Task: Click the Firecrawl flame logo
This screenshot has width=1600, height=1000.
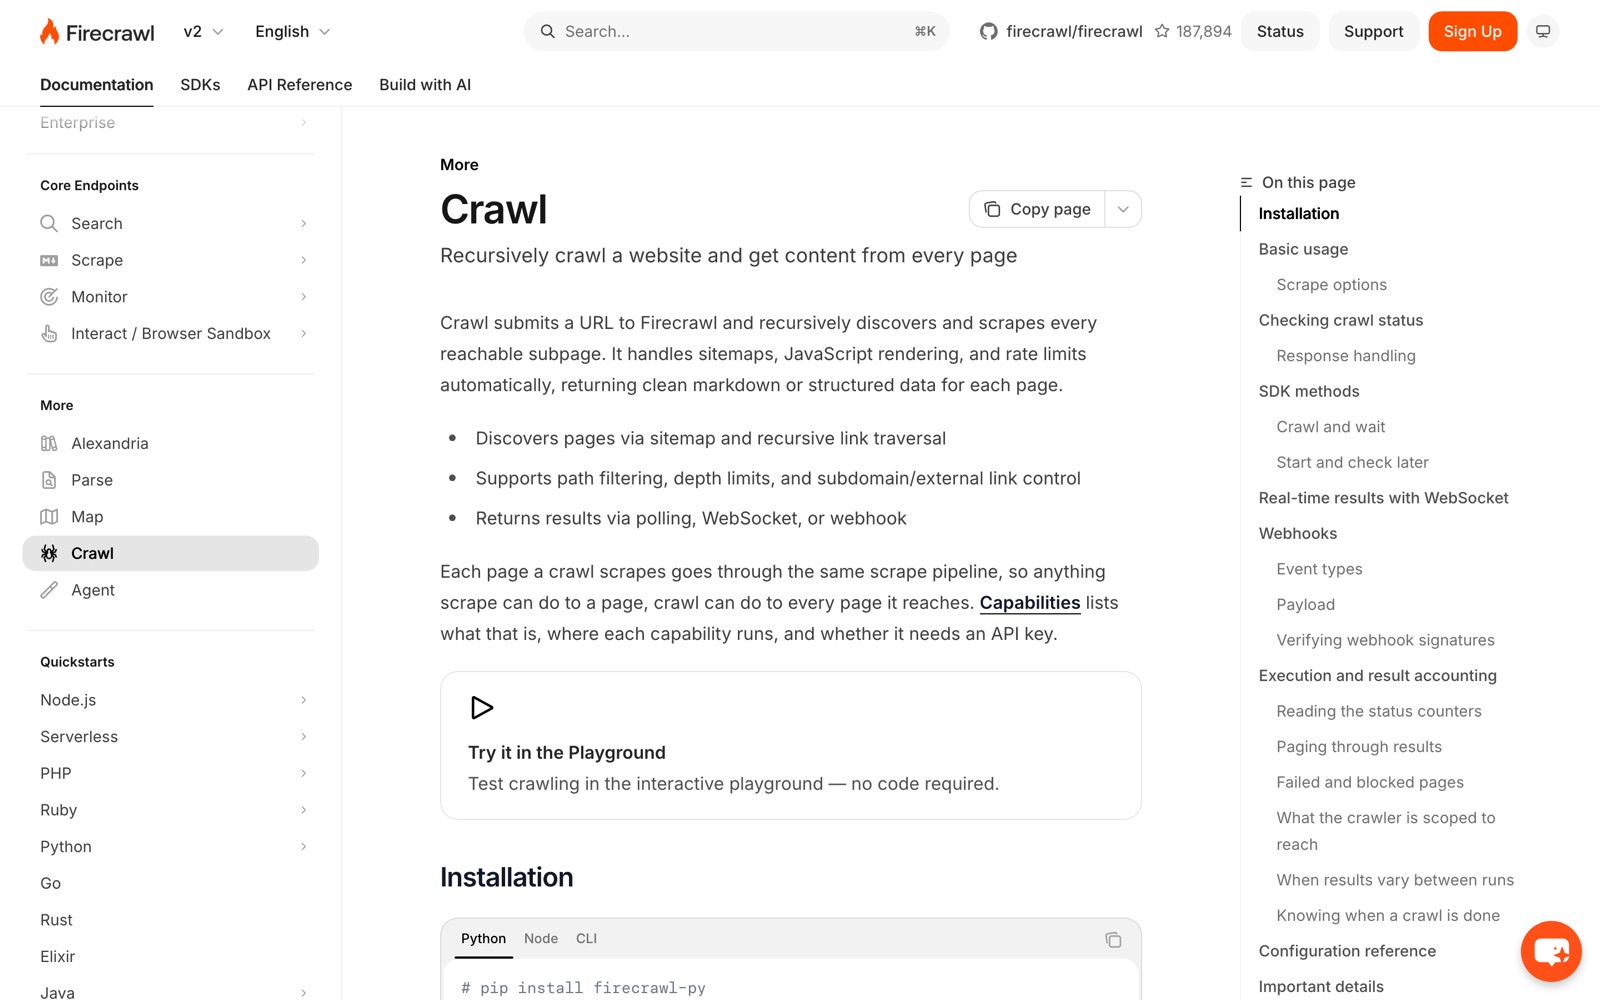Action: click(49, 32)
